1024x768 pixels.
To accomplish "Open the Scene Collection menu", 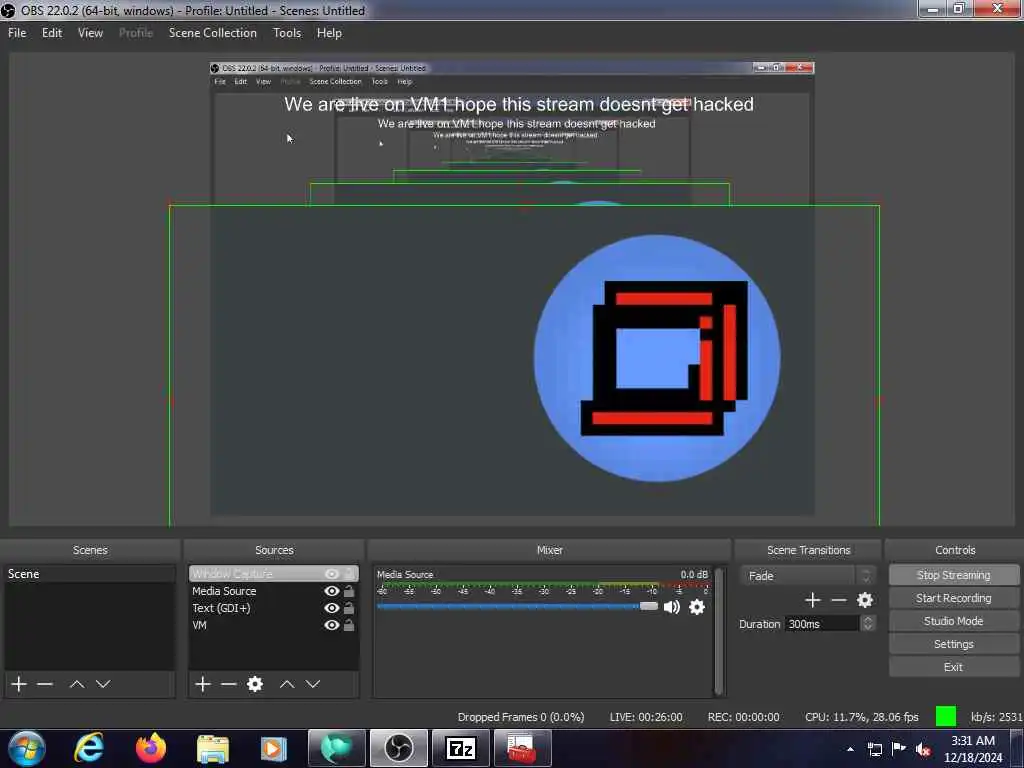I will tap(213, 33).
